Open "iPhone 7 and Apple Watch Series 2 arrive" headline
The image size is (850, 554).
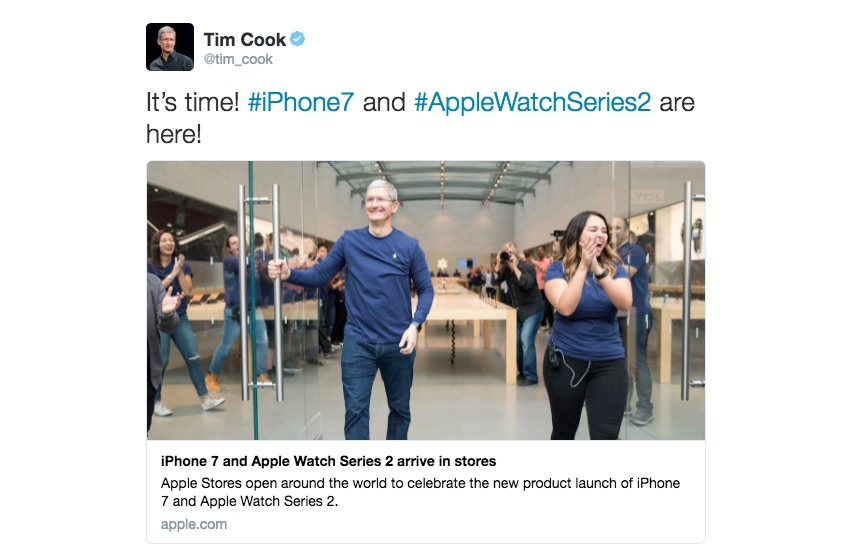(x=329, y=461)
